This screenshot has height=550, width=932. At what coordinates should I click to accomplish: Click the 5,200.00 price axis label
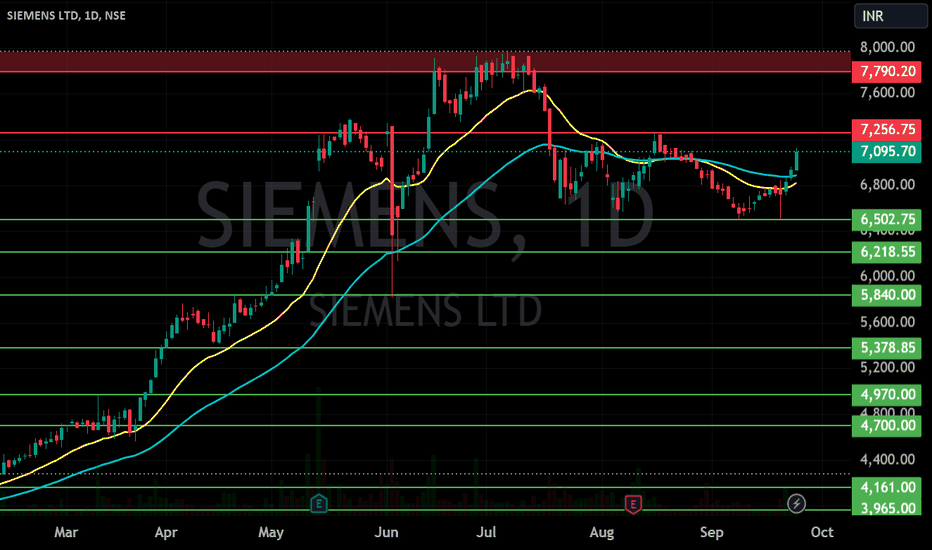point(887,367)
